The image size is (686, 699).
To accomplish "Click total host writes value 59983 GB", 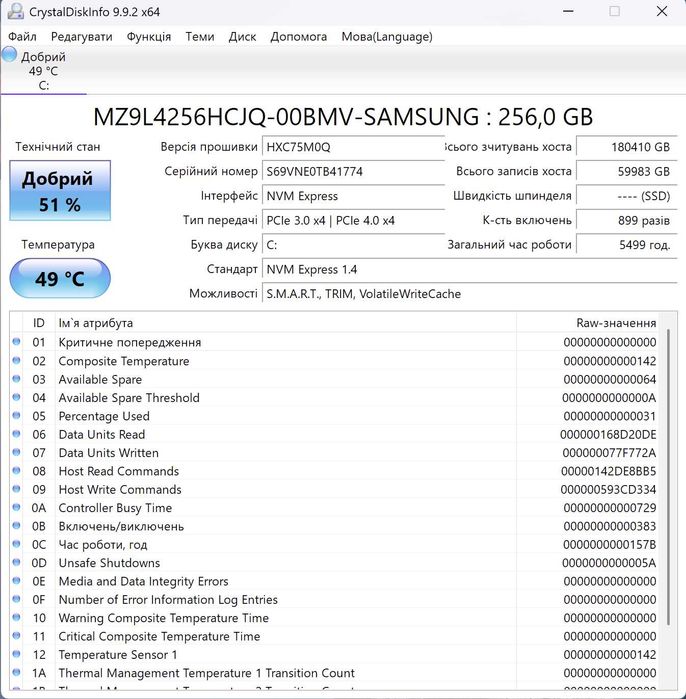I will point(626,172).
